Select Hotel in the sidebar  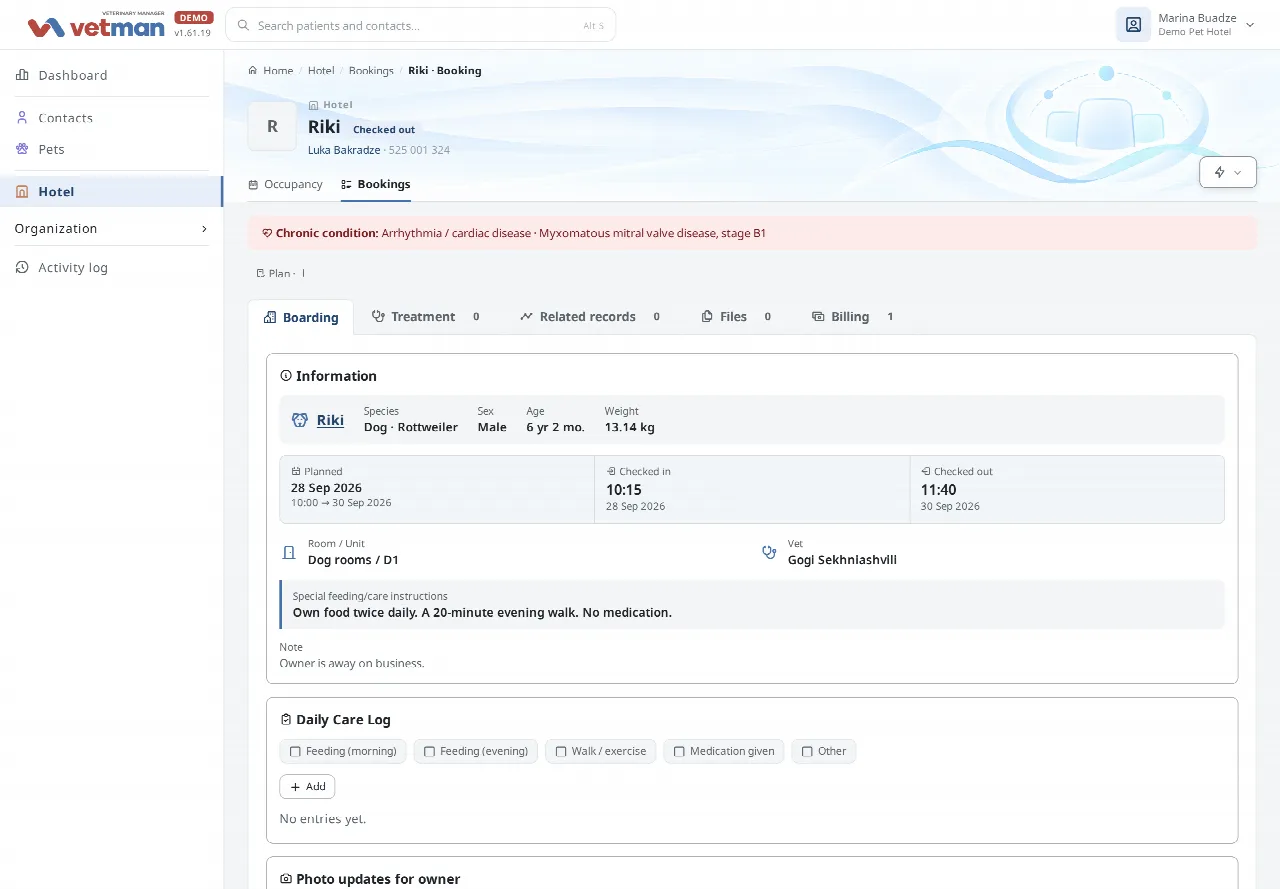[112, 191]
